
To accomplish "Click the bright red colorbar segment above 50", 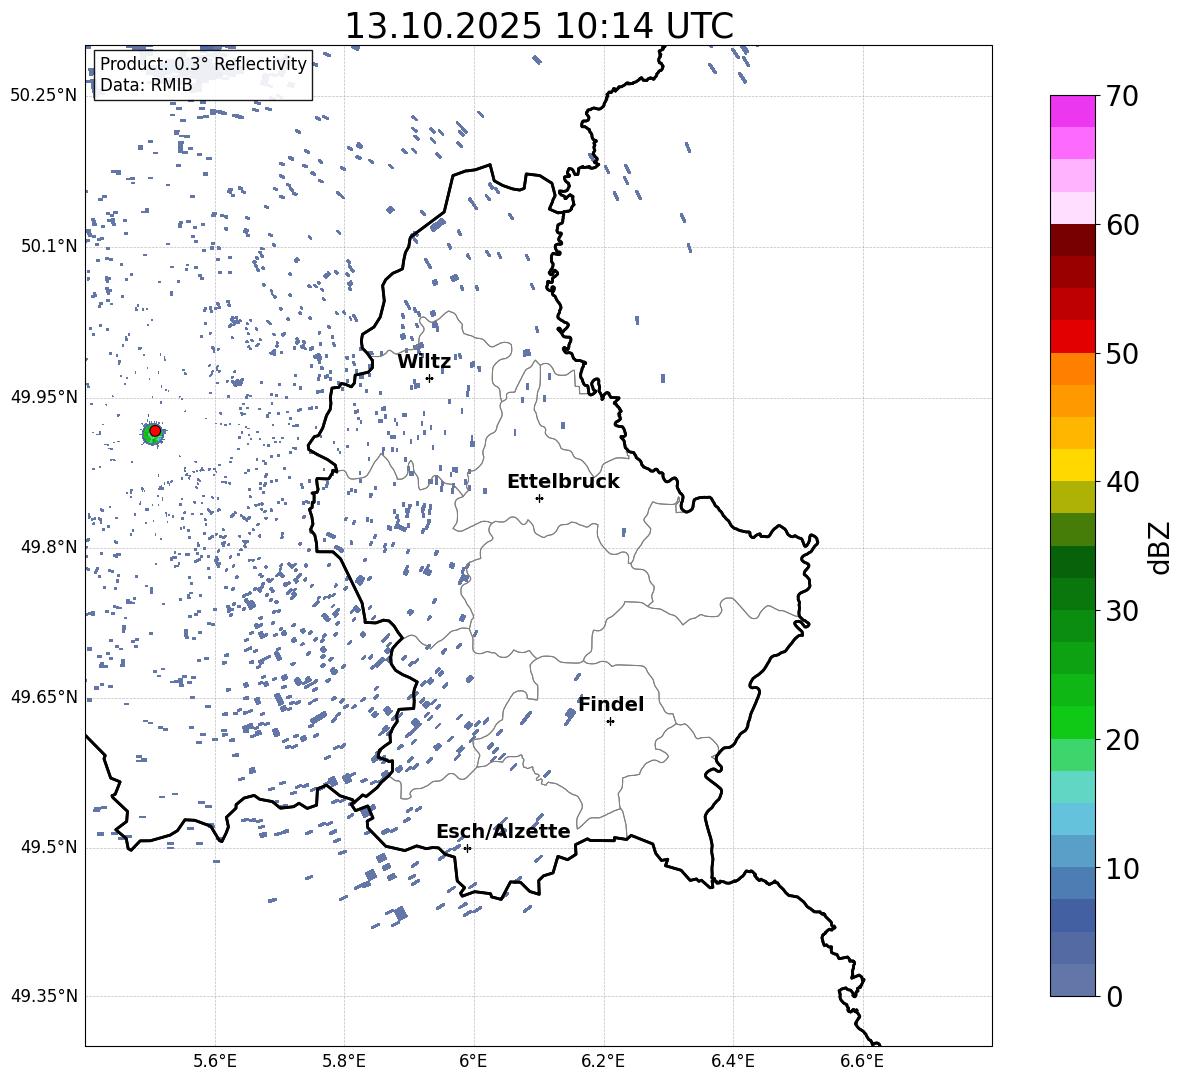I will pos(1072,336).
